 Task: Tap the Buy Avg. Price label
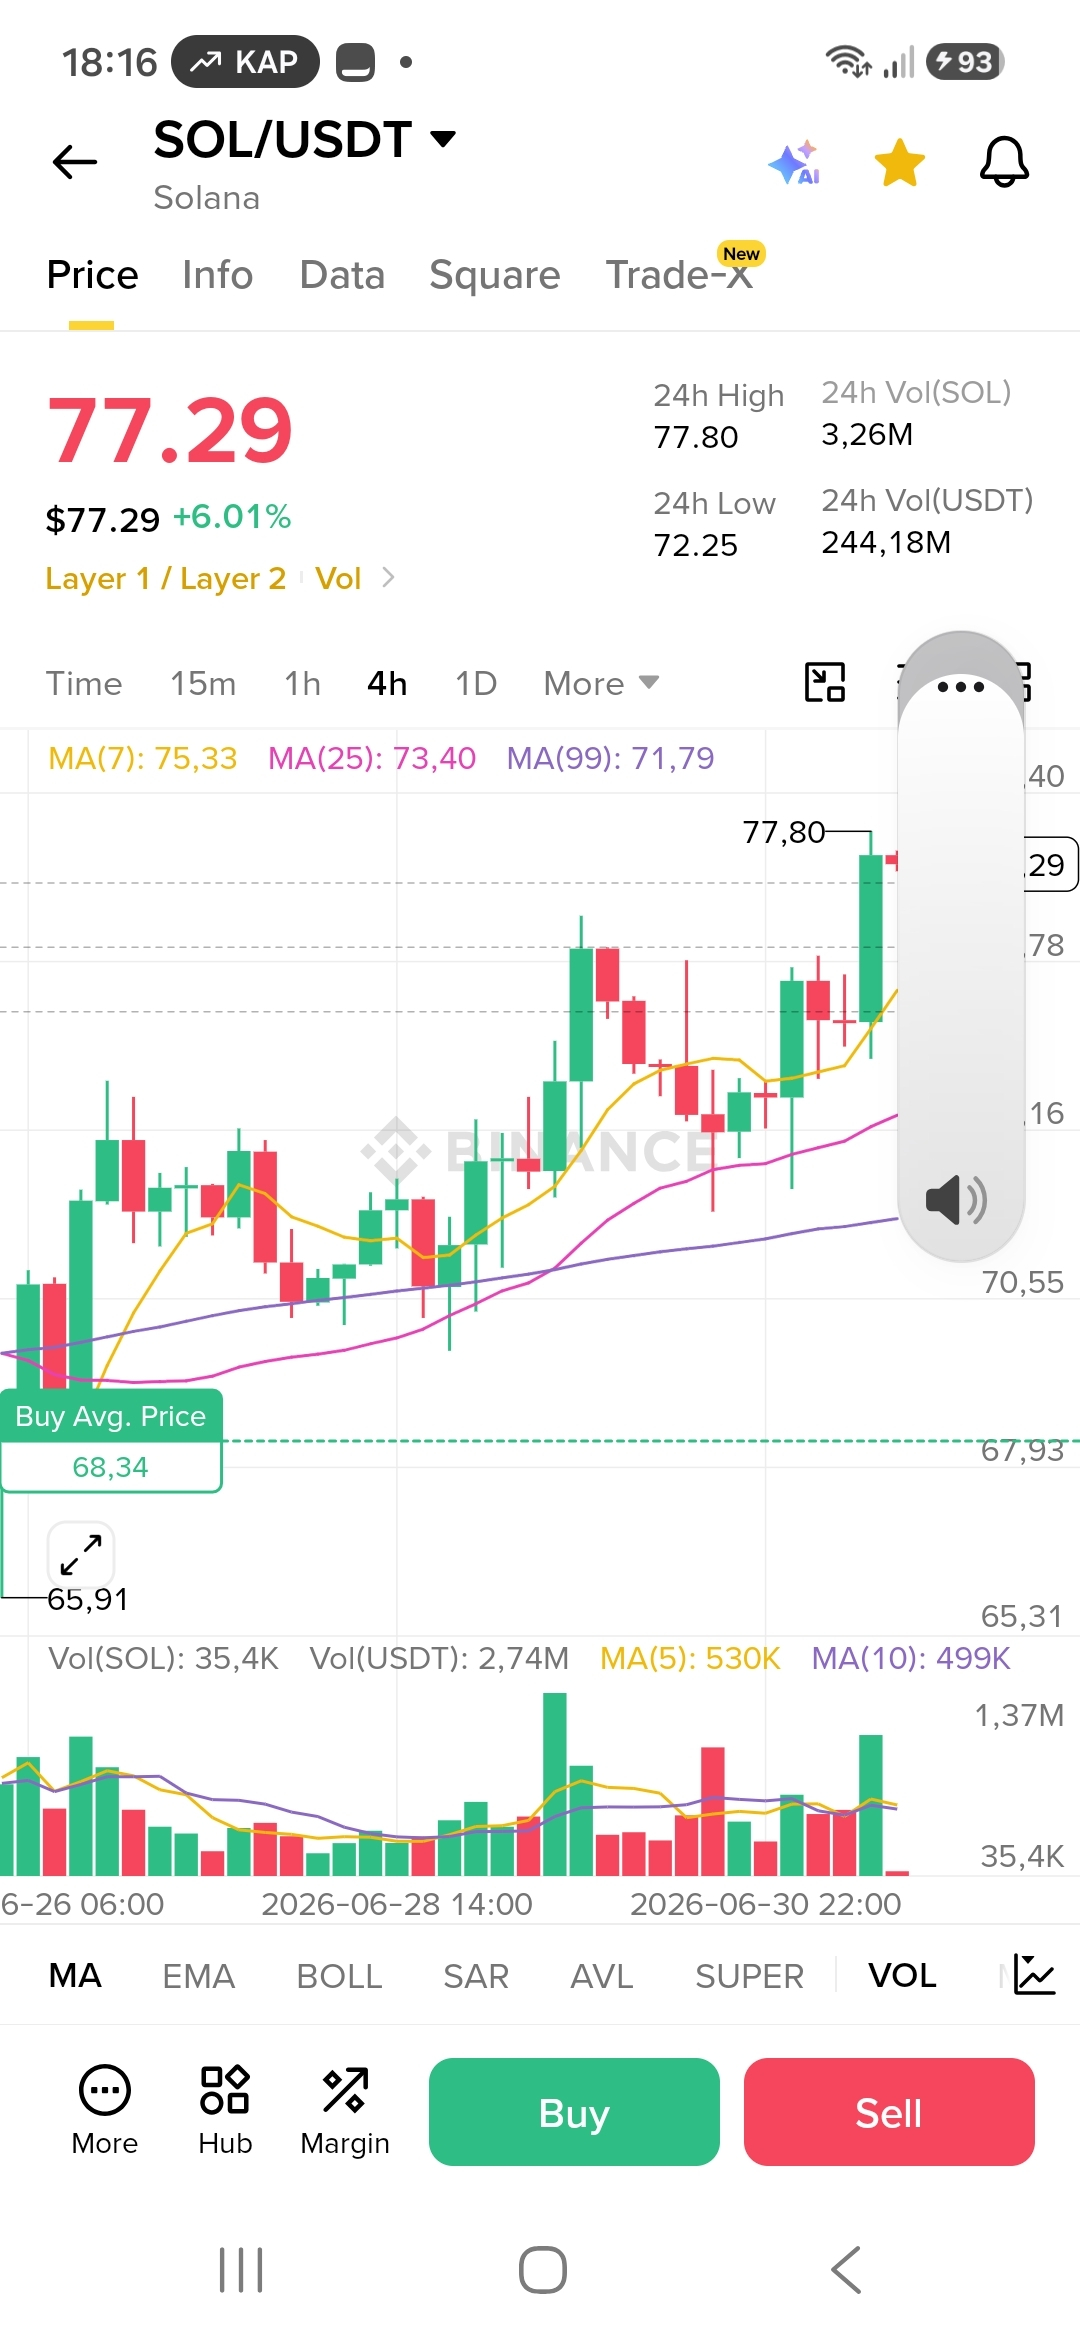pos(110,1416)
